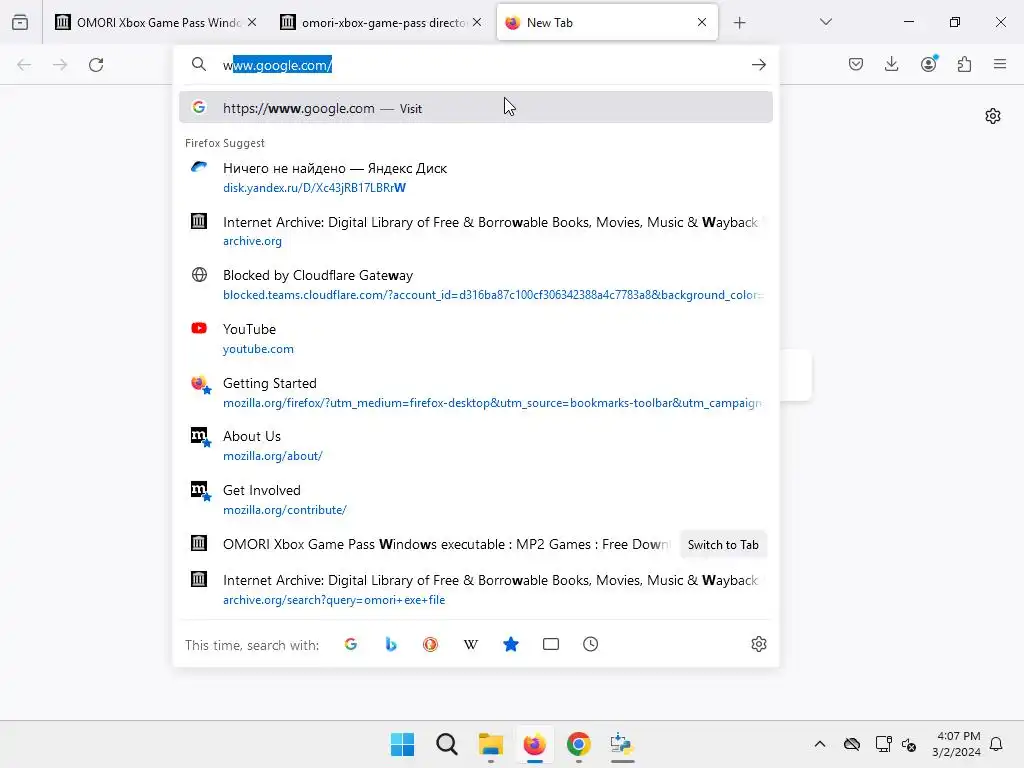Image resolution: width=1024 pixels, height=768 pixels.
Task: Open the archive.org Internet Archive suggestion
Action: click(x=475, y=231)
